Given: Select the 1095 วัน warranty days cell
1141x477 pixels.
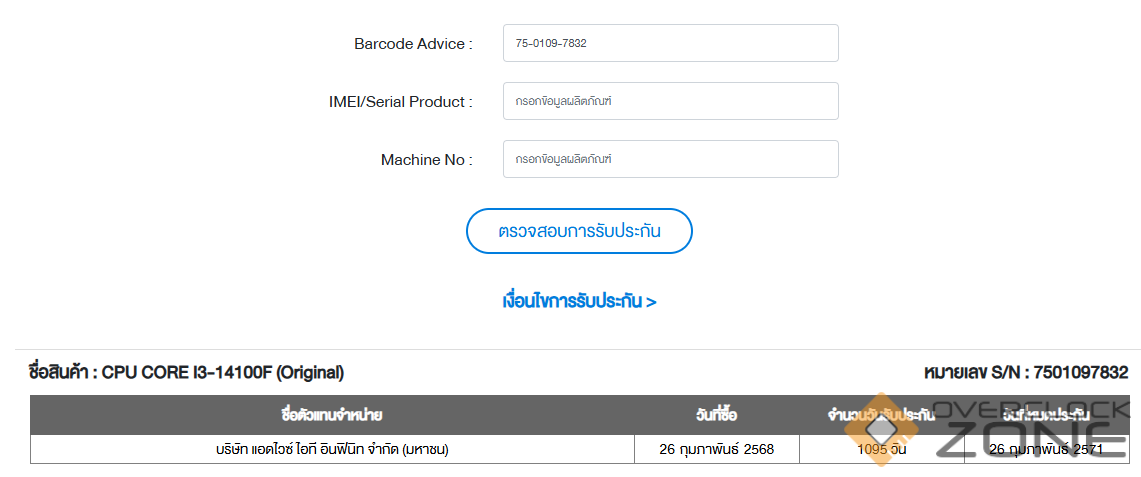Looking at the screenshot, I should [882, 450].
